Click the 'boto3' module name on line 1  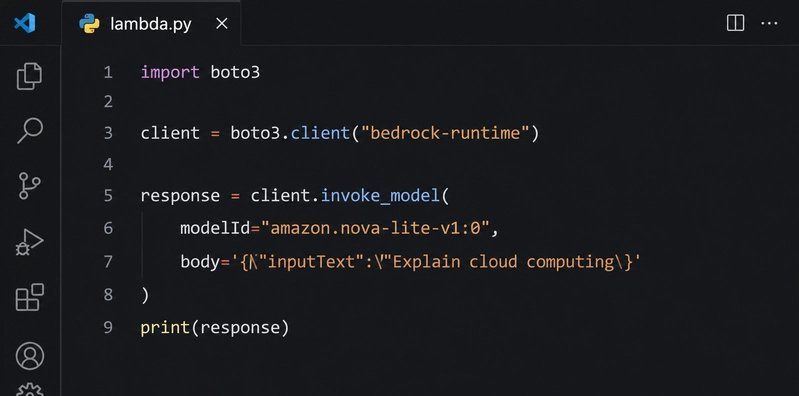coord(235,72)
